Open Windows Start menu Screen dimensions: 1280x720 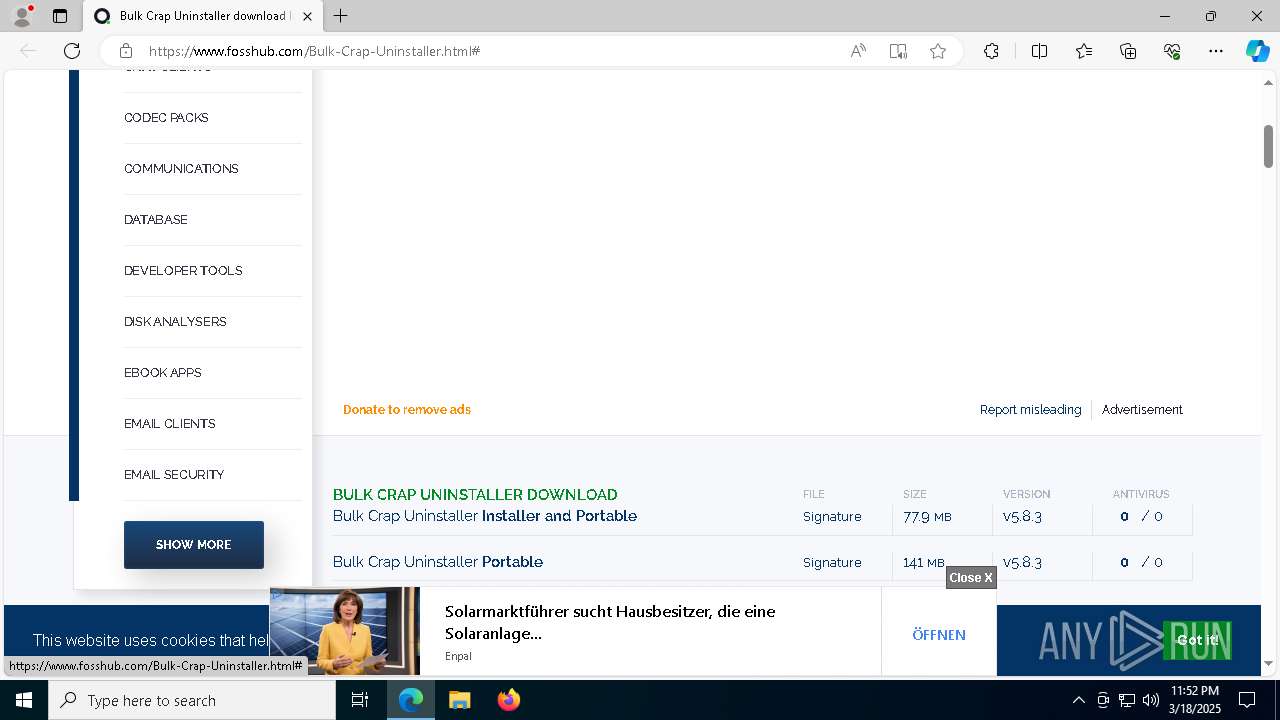point(24,700)
